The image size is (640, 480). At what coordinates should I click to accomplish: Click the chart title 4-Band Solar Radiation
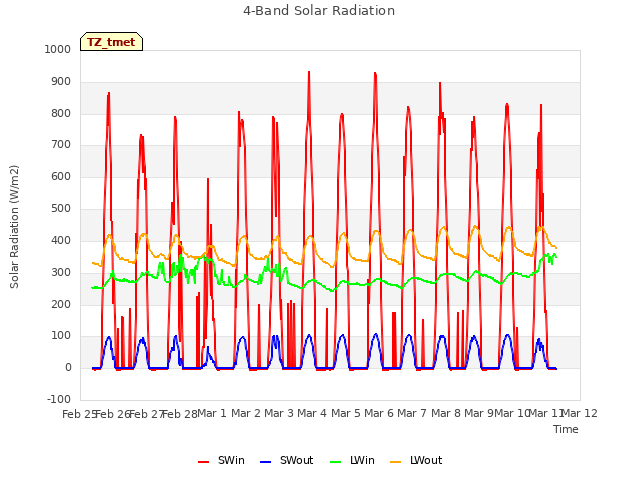click(319, 11)
